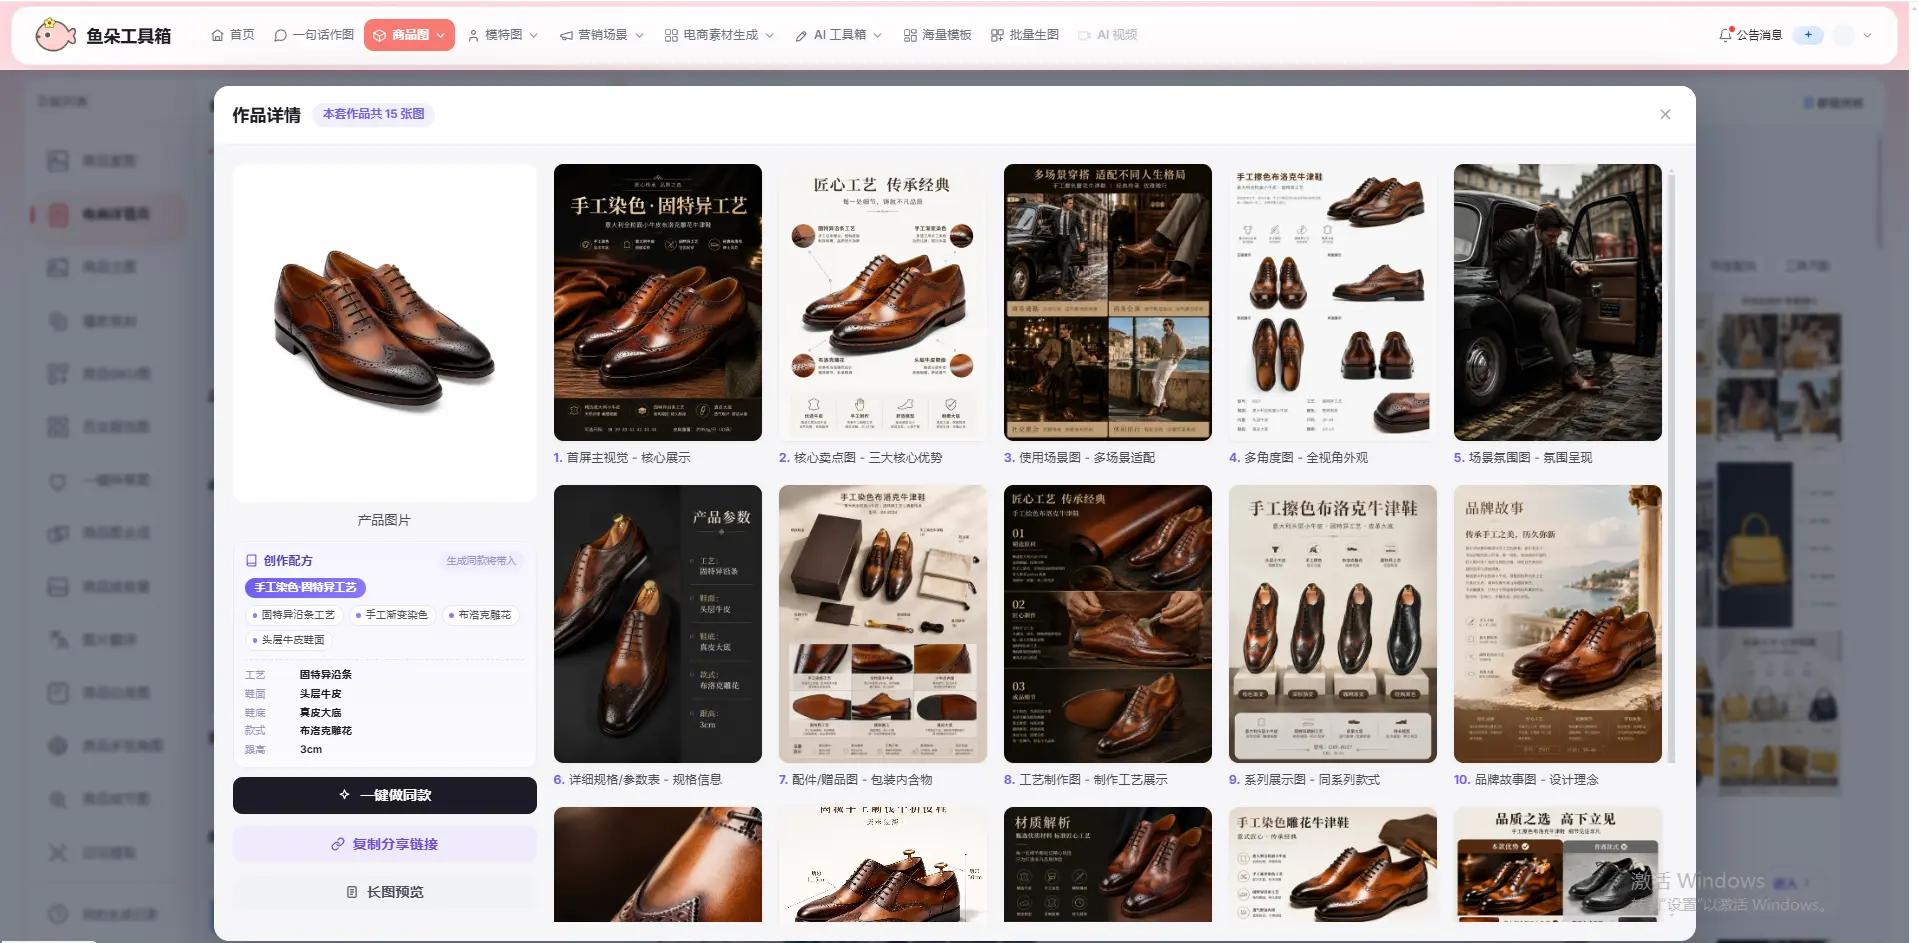Open the 材质解析 thumbnail in bottom row
1919x943 pixels.
[1108, 864]
